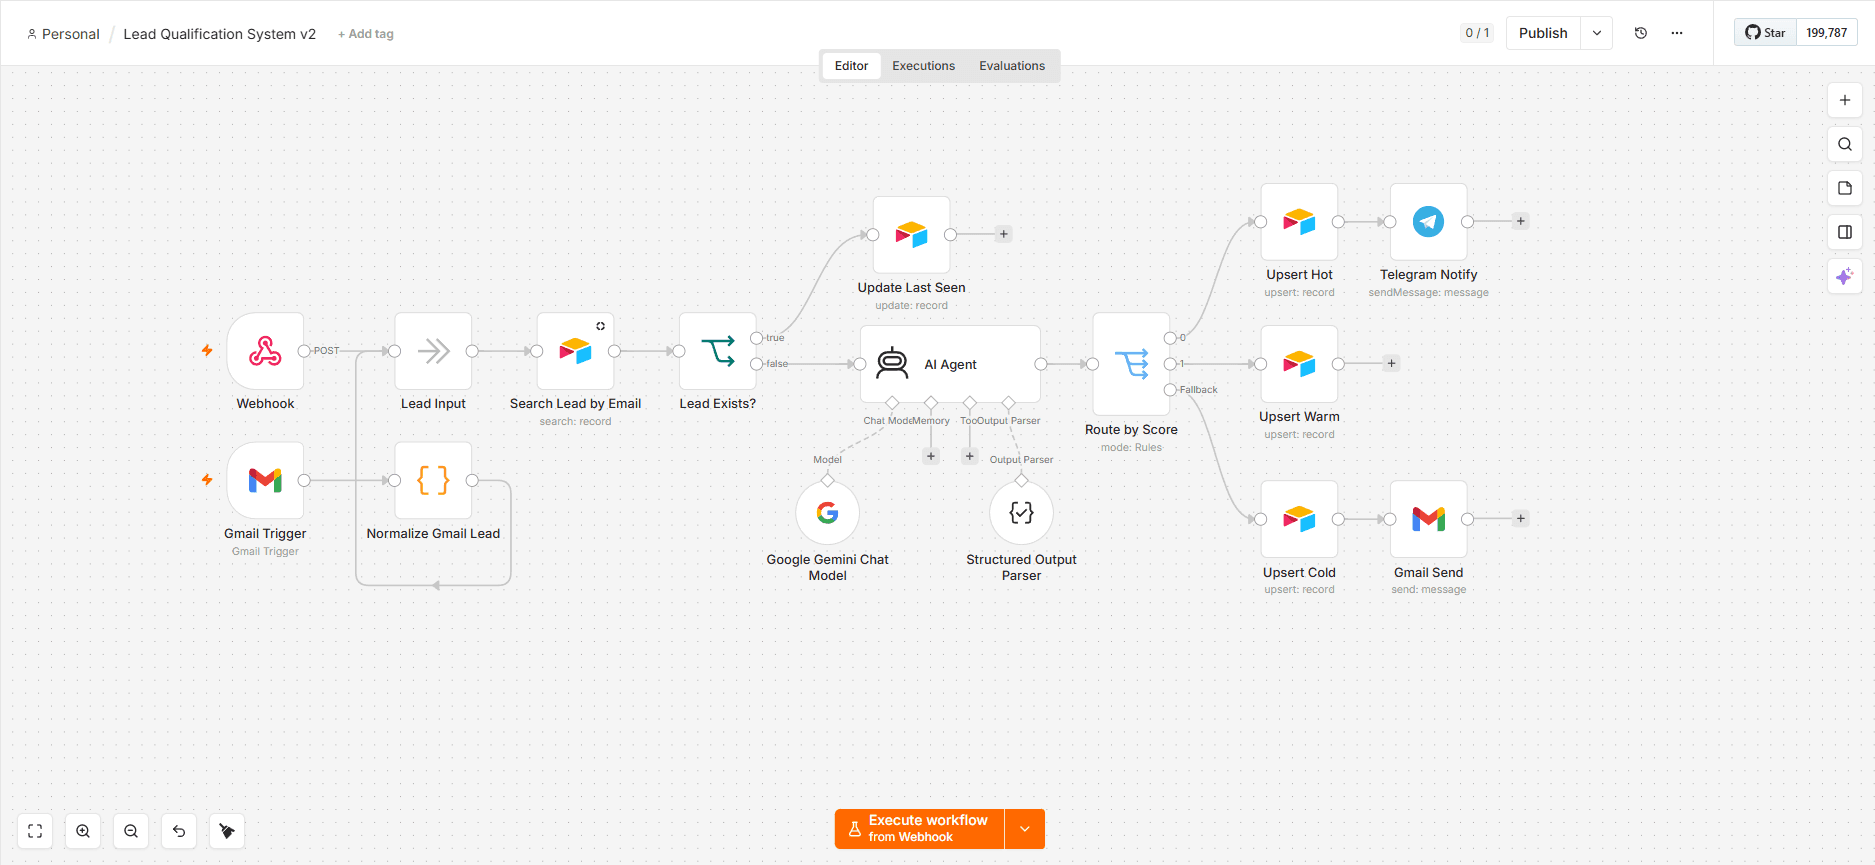The height and width of the screenshot is (865, 1875).
Task: Execute workflow from Webhook
Action: click(919, 829)
